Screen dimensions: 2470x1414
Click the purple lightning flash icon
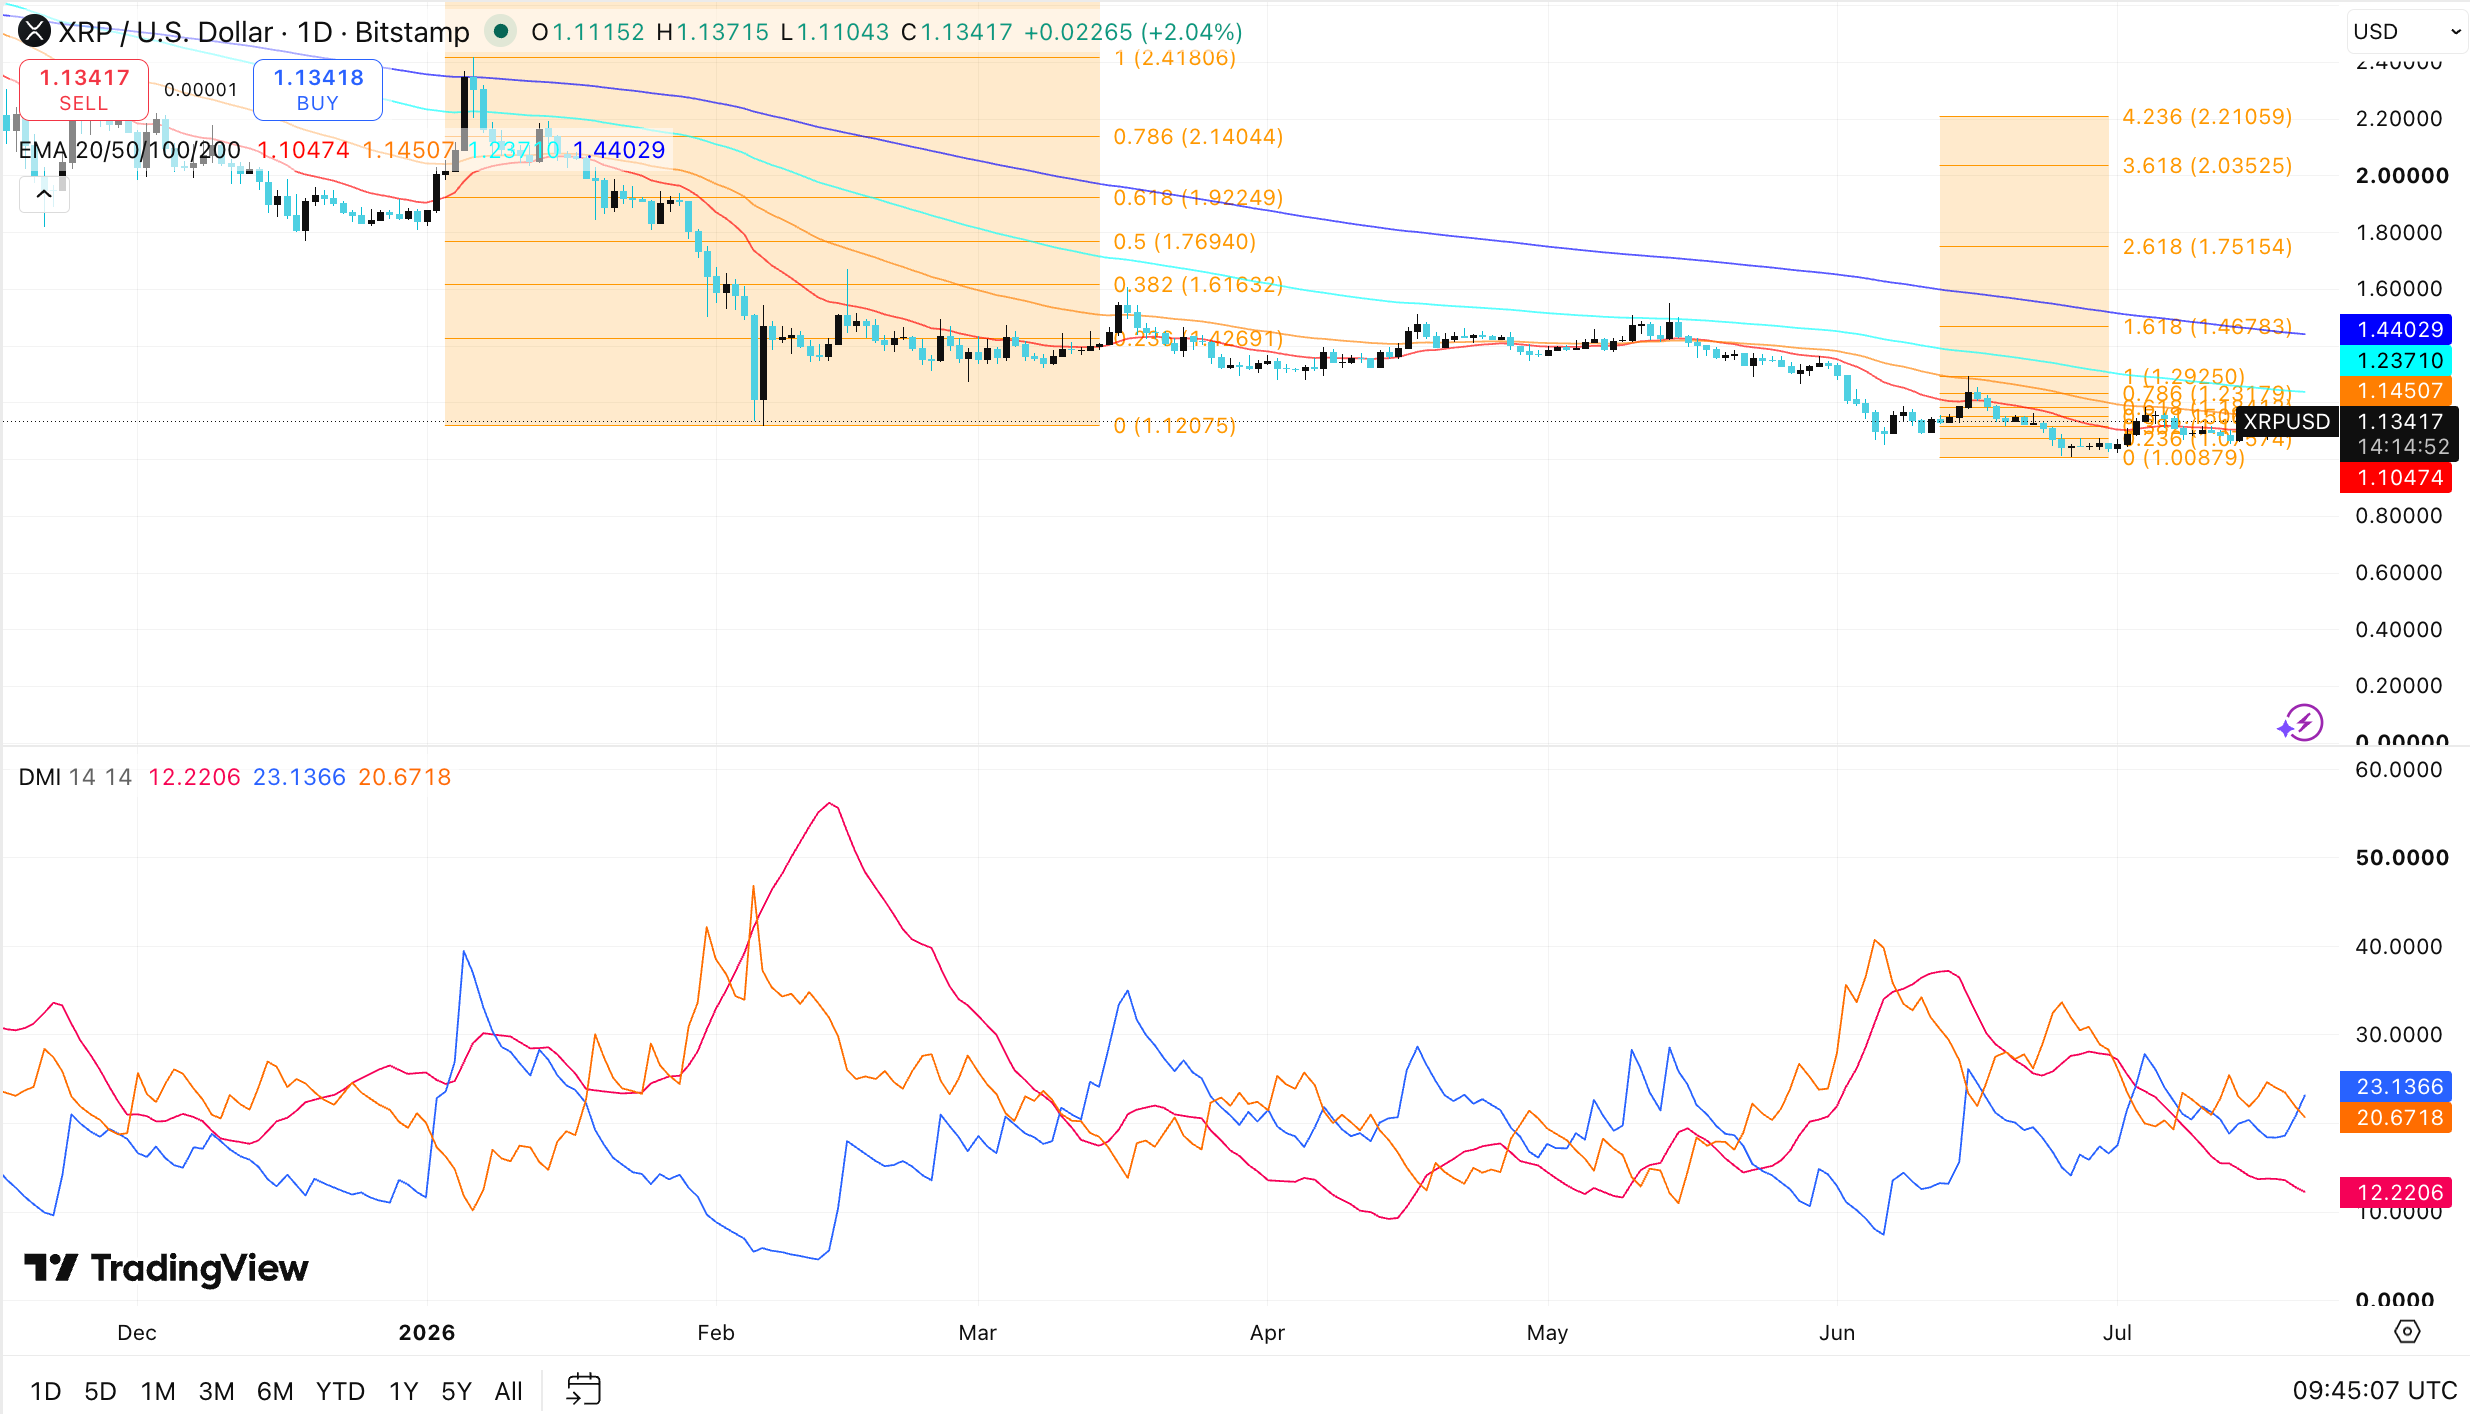coord(2301,723)
